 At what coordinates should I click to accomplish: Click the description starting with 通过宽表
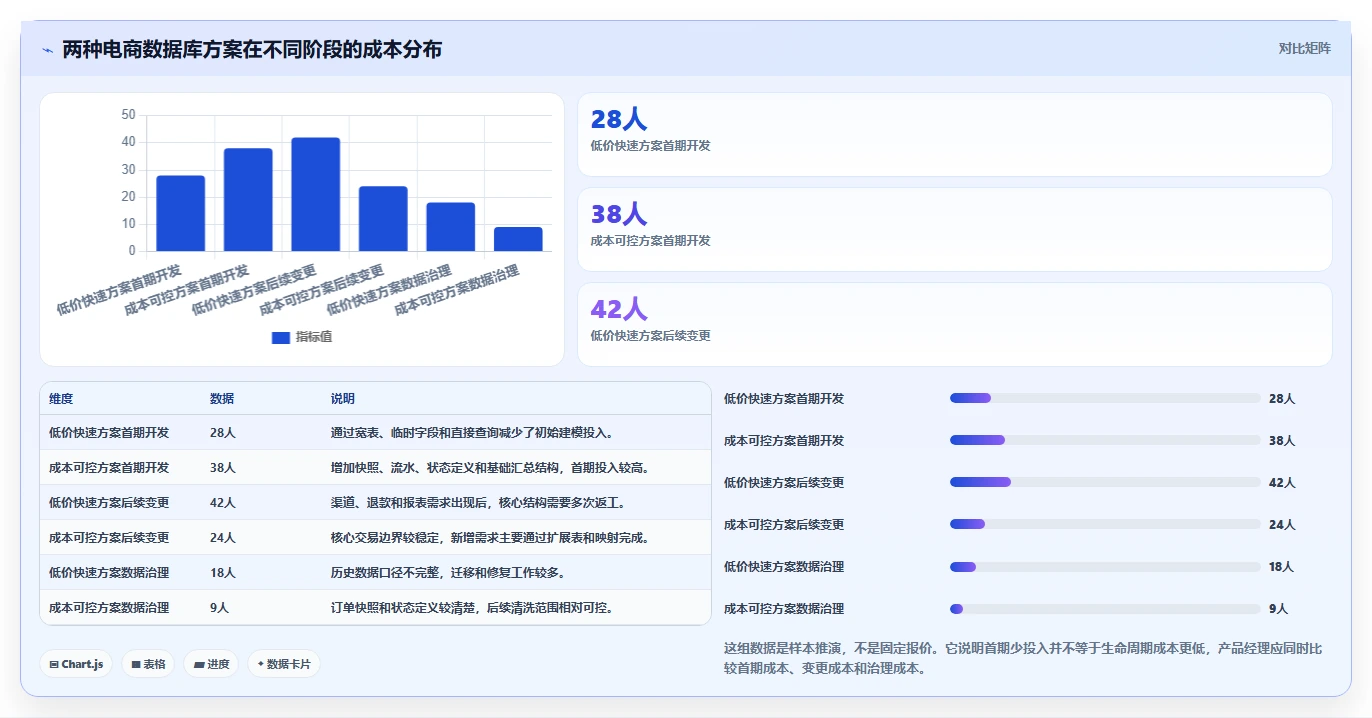pyautogui.click(x=472, y=433)
